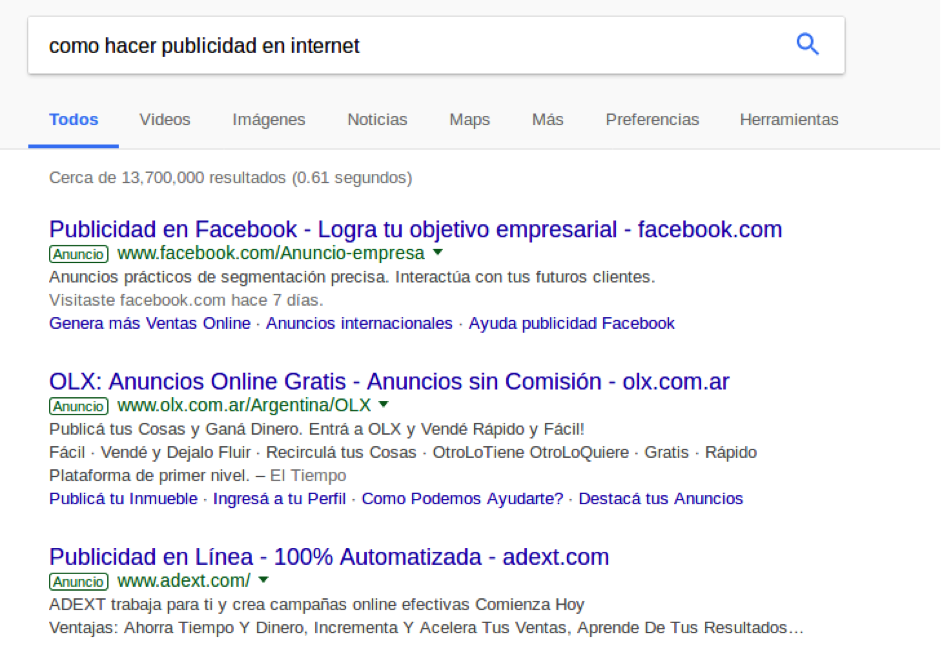Open Publicidad en Línea adext.com title

[x=329, y=557]
